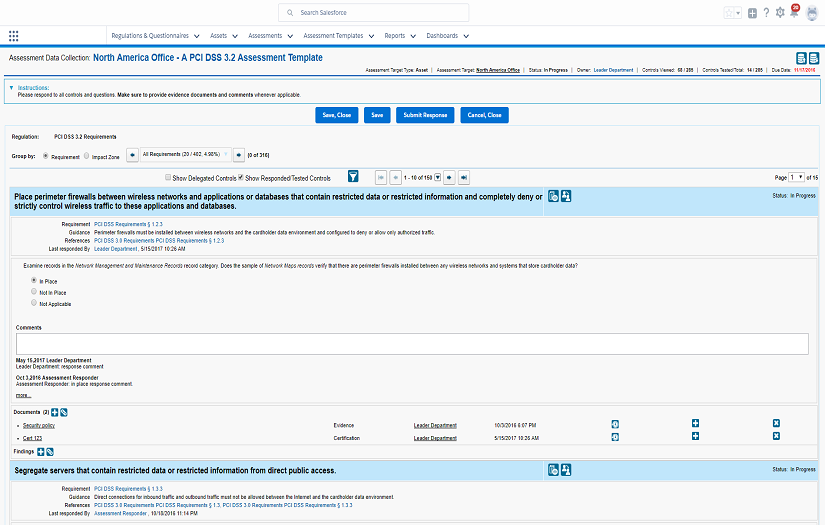Go to first page of controls
The image size is (825, 525).
click(x=381, y=178)
